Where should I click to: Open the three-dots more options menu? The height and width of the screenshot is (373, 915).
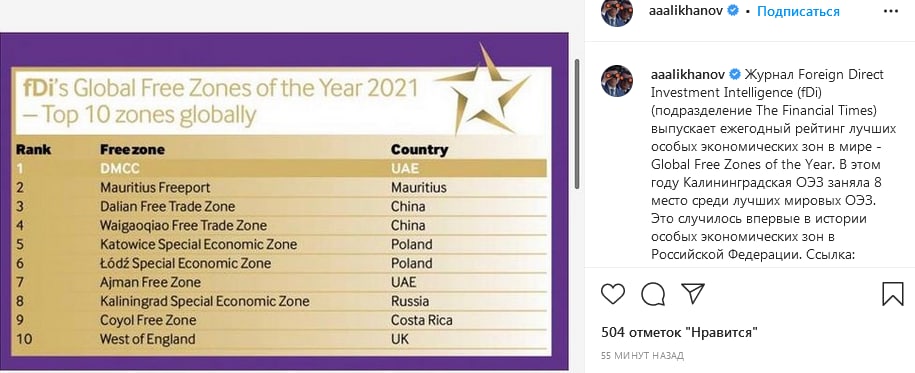(891, 11)
